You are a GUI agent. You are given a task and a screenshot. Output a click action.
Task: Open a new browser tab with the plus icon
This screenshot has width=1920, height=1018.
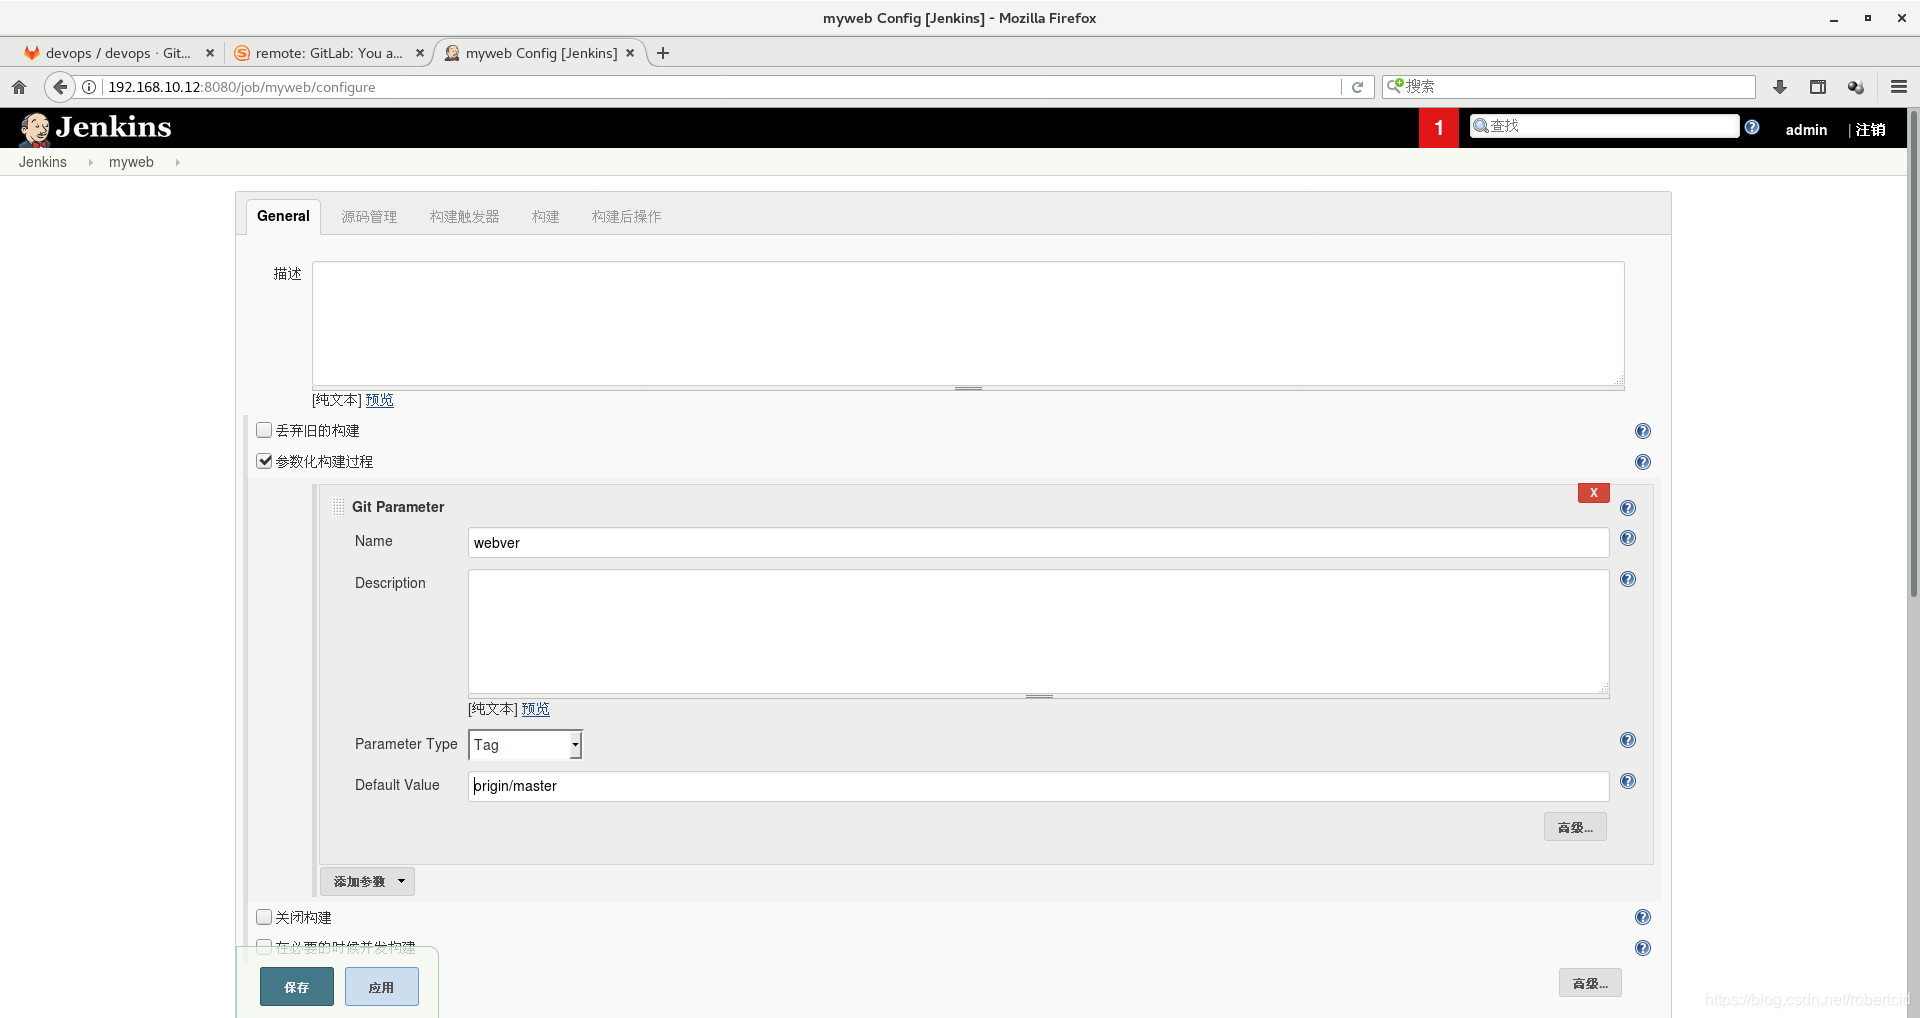[663, 53]
